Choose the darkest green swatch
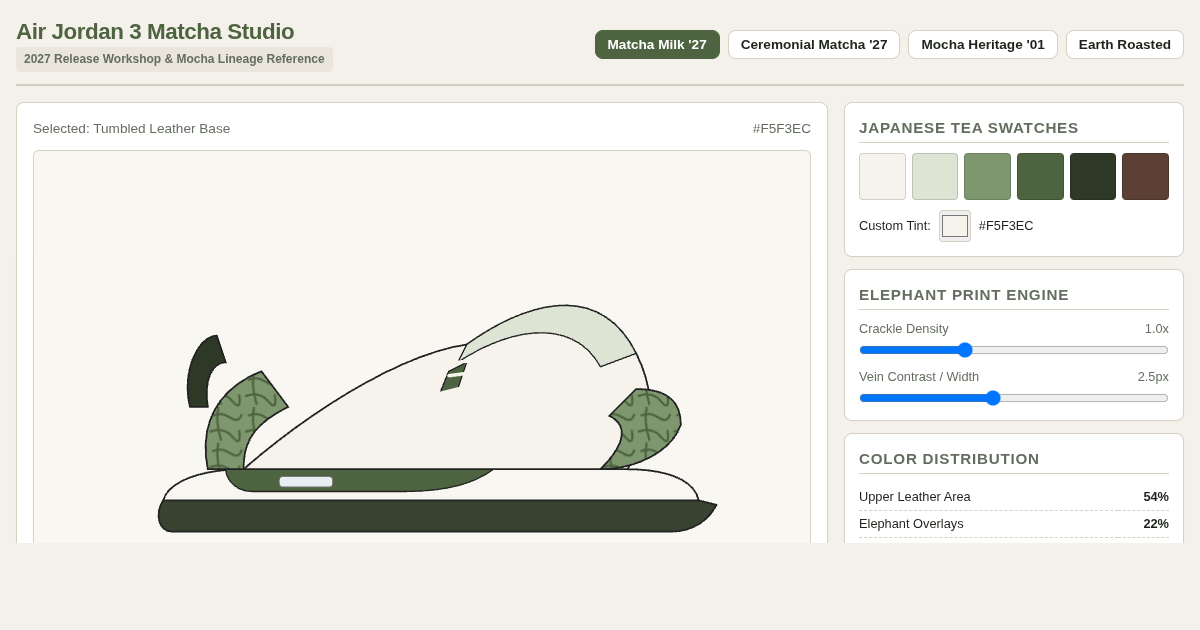Screen dimensions: 1200x630 coord(1093,176)
